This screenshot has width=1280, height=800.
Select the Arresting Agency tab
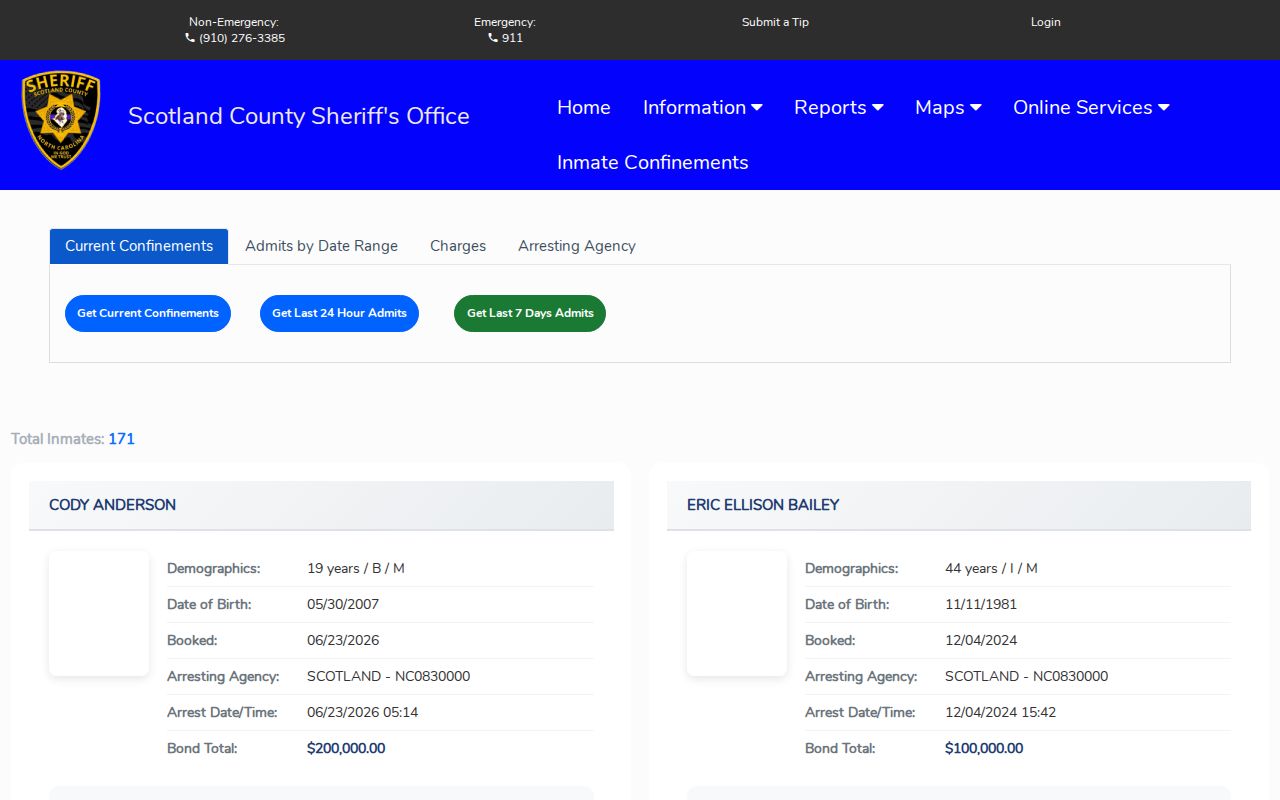click(577, 246)
